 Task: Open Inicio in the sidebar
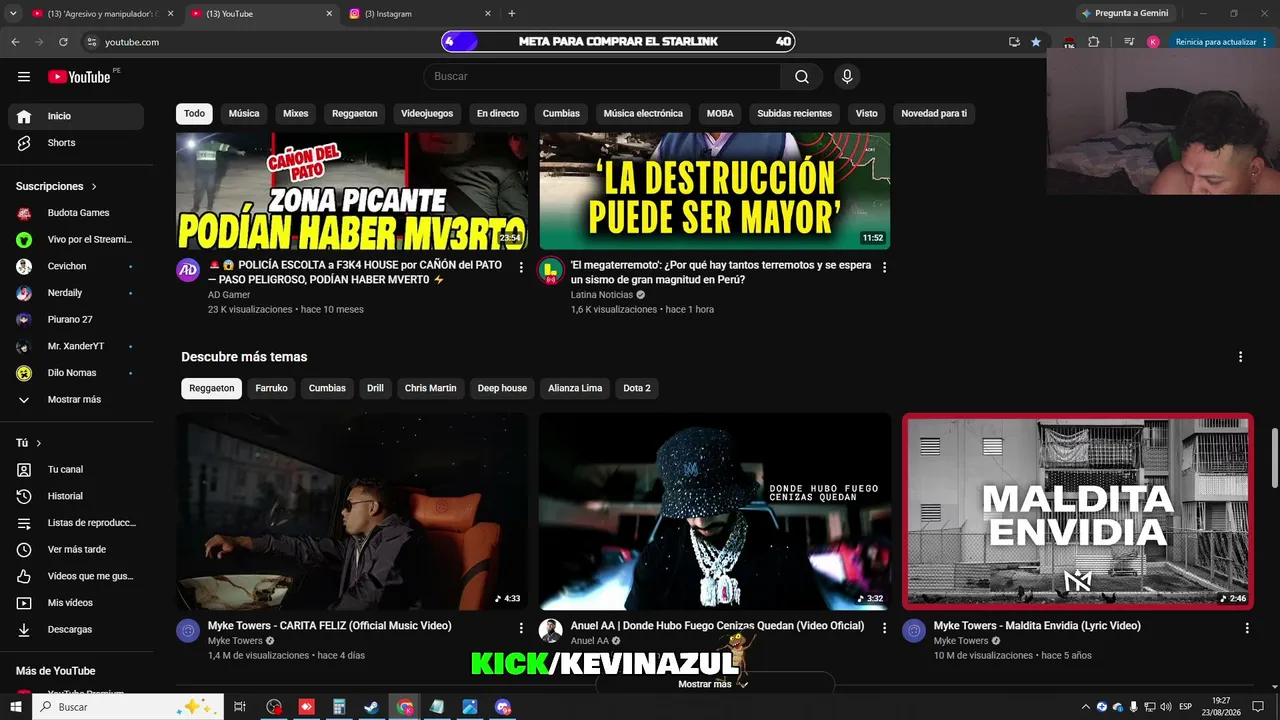(76, 116)
